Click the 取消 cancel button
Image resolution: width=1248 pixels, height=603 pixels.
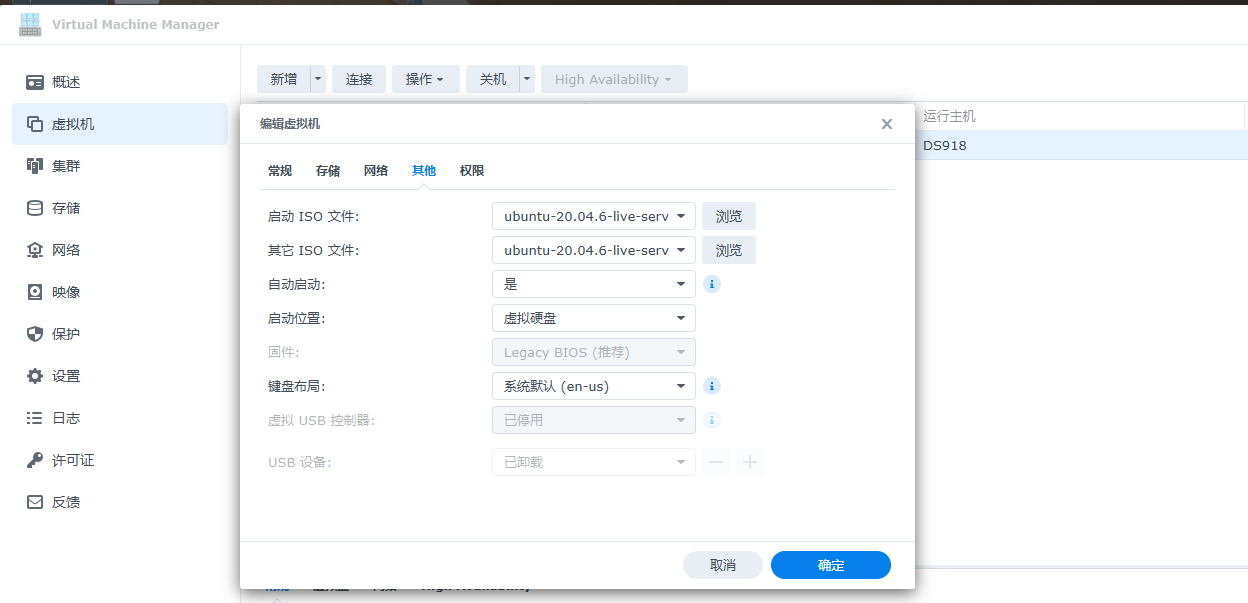pos(722,565)
